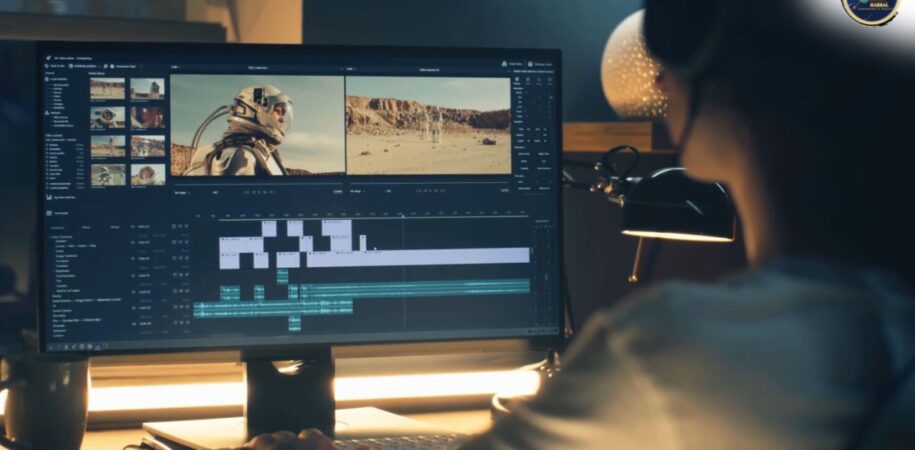Viewport: 915px width, 450px height.
Task: Open the zoom dropdown below the source viewer
Action: (181, 192)
